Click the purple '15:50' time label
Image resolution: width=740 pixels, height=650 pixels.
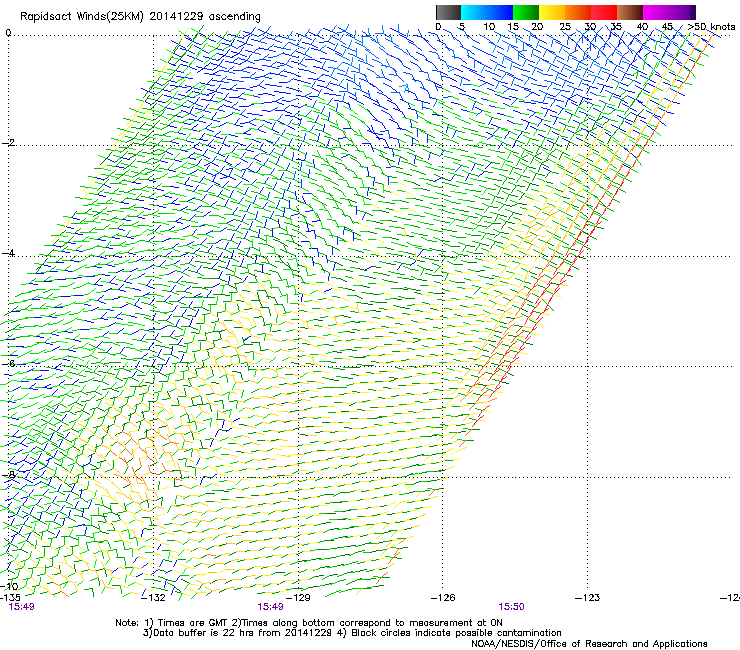(x=512, y=607)
